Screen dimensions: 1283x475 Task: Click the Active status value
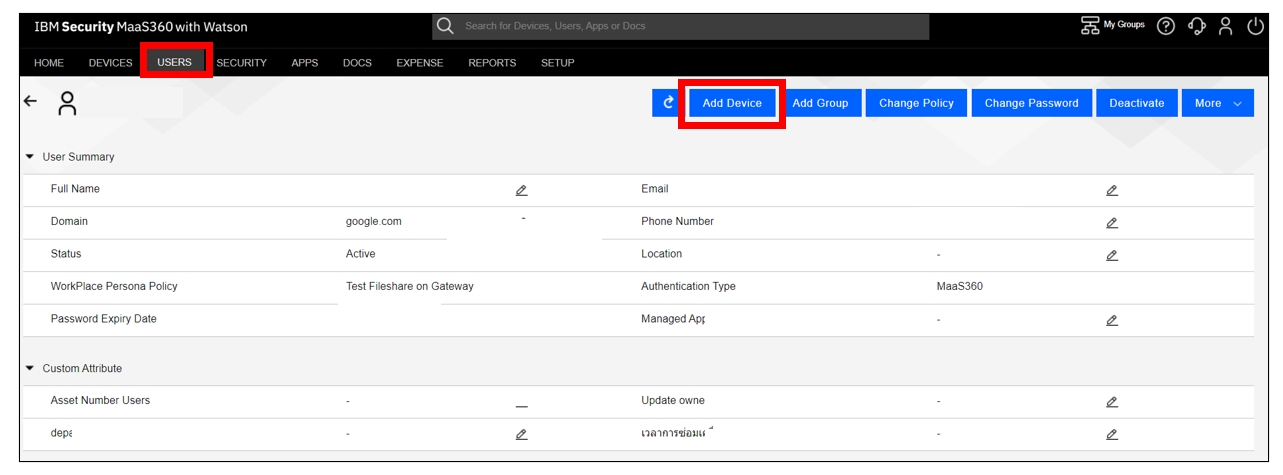(361, 254)
